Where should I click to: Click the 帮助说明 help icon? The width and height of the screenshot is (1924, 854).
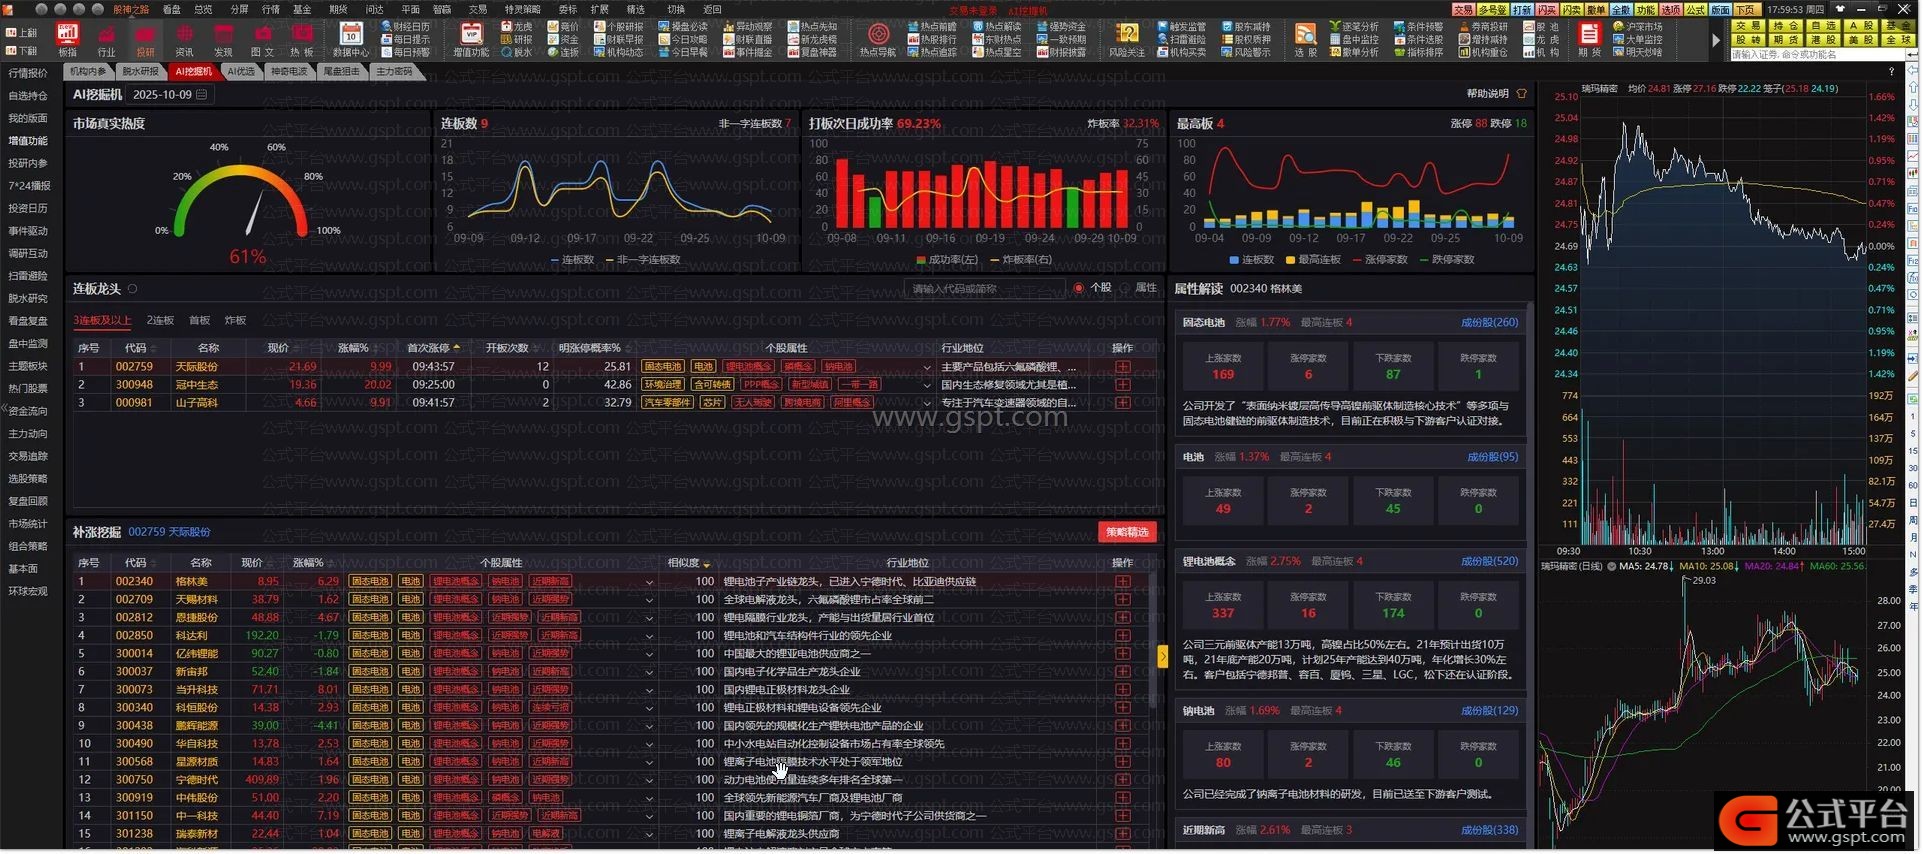point(1521,94)
